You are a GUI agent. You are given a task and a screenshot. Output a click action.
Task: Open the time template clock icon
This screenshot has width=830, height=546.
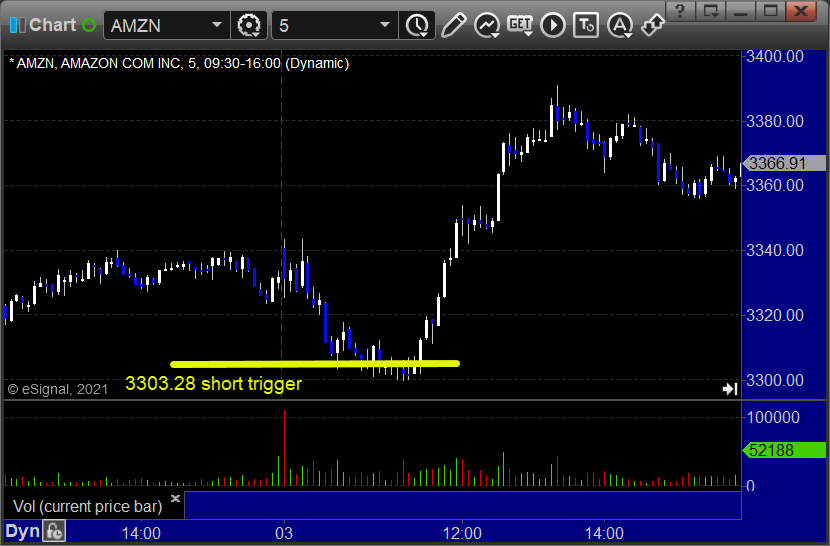tap(417, 25)
